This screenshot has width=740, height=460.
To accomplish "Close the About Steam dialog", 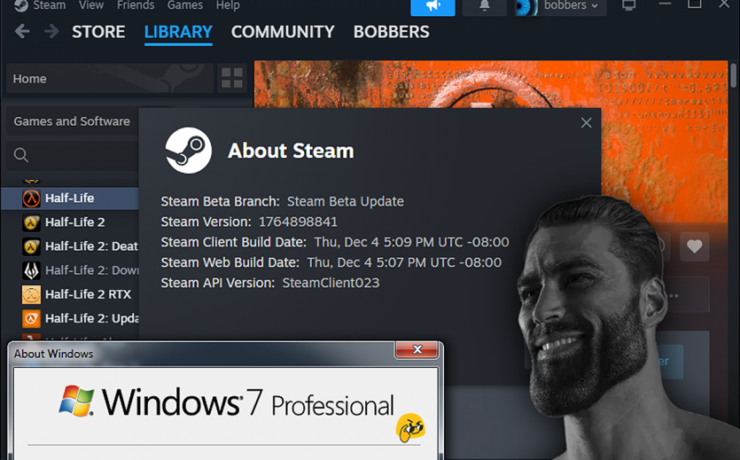I will pyautogui.click(x=586, y=123).
